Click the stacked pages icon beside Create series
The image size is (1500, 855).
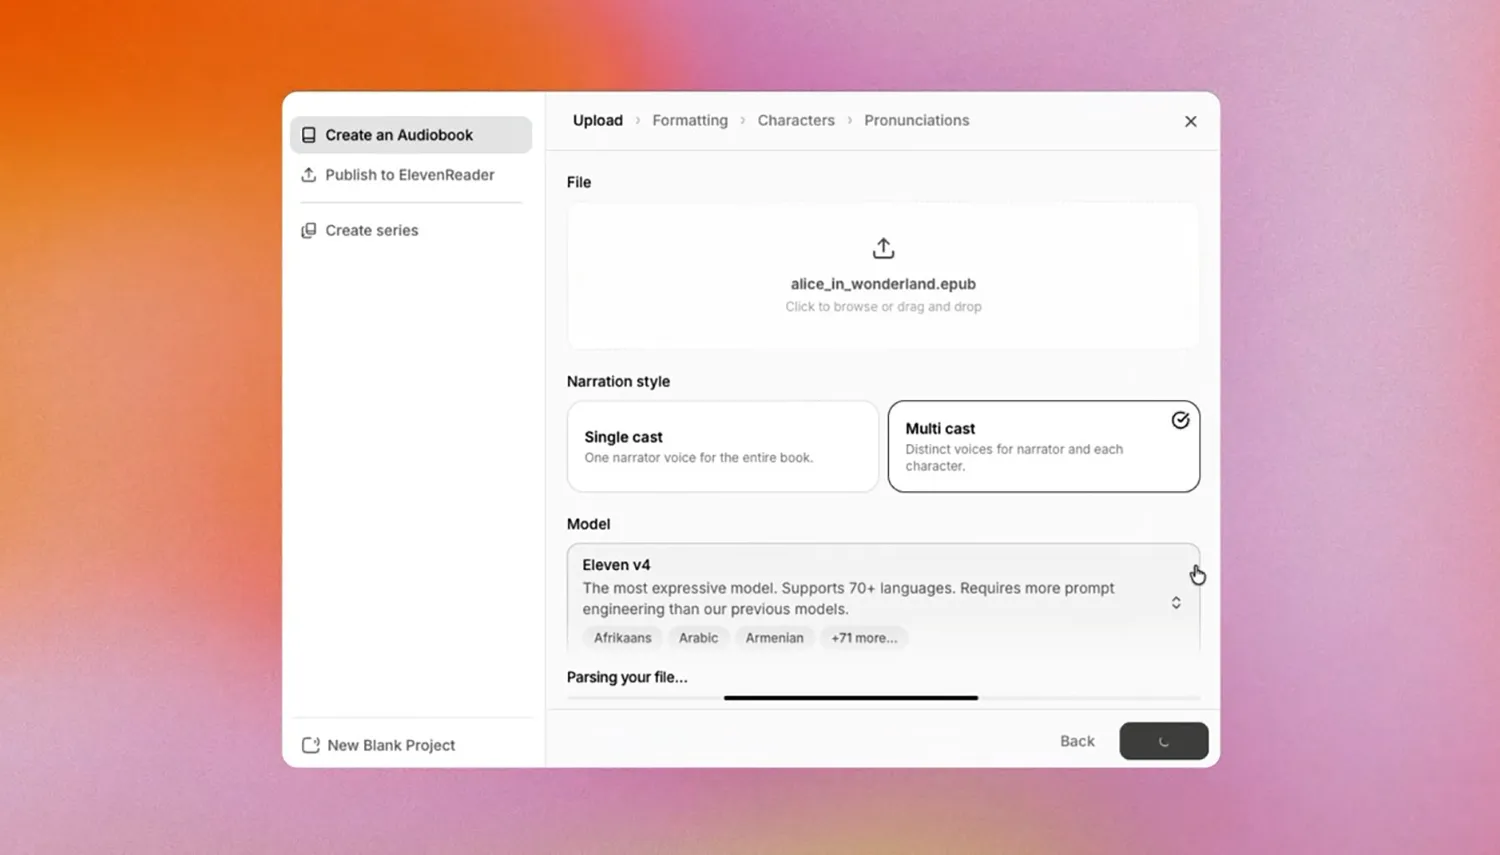pos(309,230)
